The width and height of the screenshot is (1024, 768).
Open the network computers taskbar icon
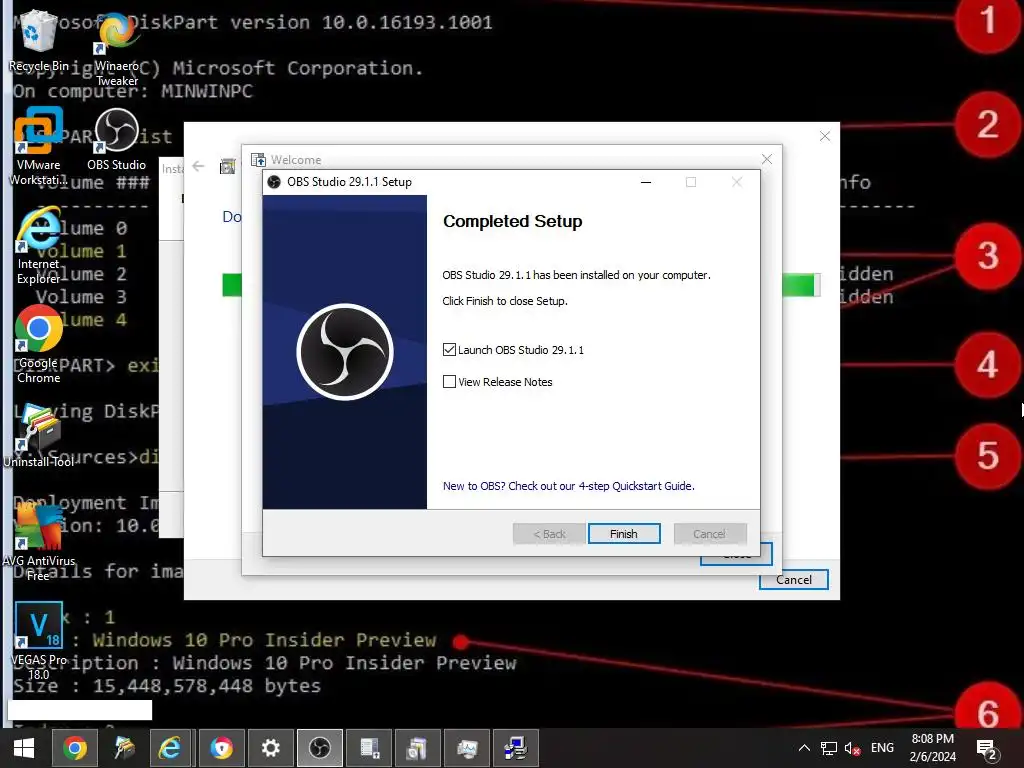click(x=516, y=748)
